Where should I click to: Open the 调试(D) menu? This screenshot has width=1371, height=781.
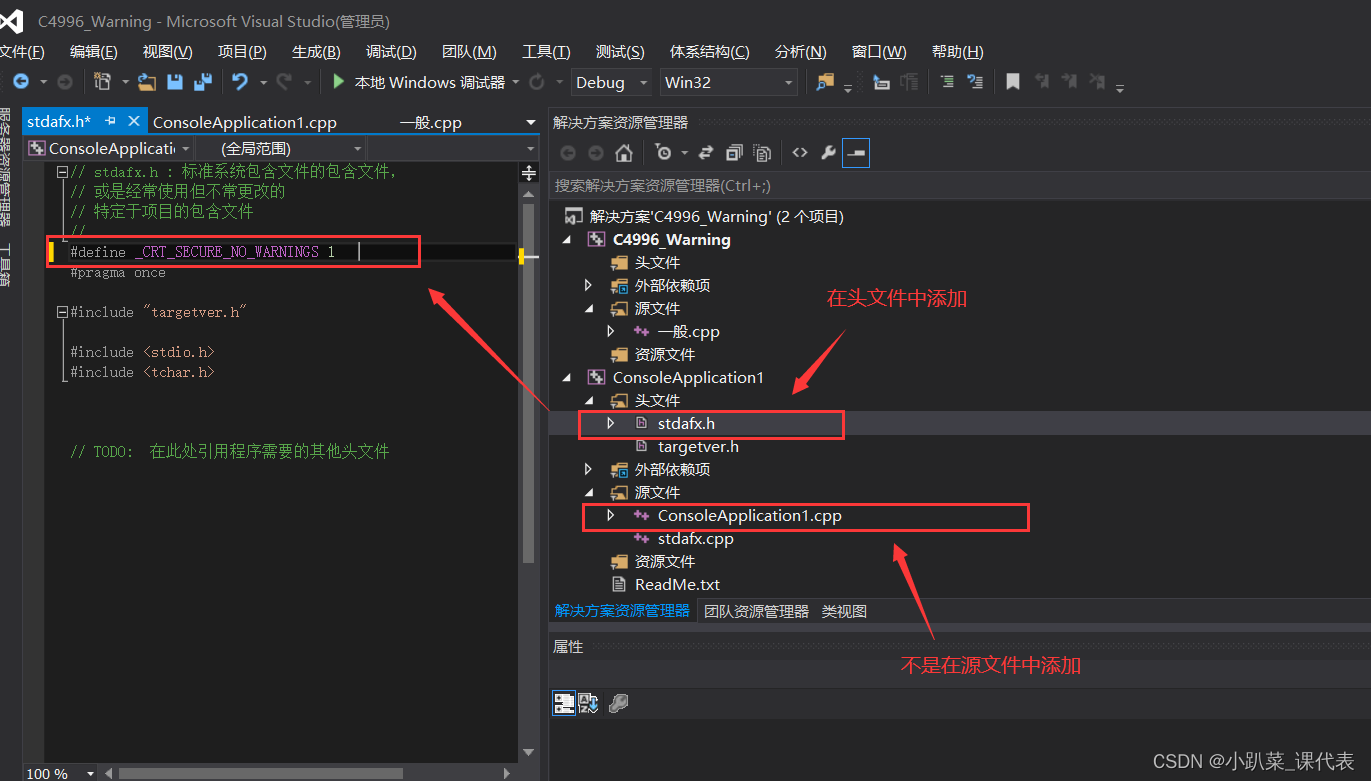point(390,51)
